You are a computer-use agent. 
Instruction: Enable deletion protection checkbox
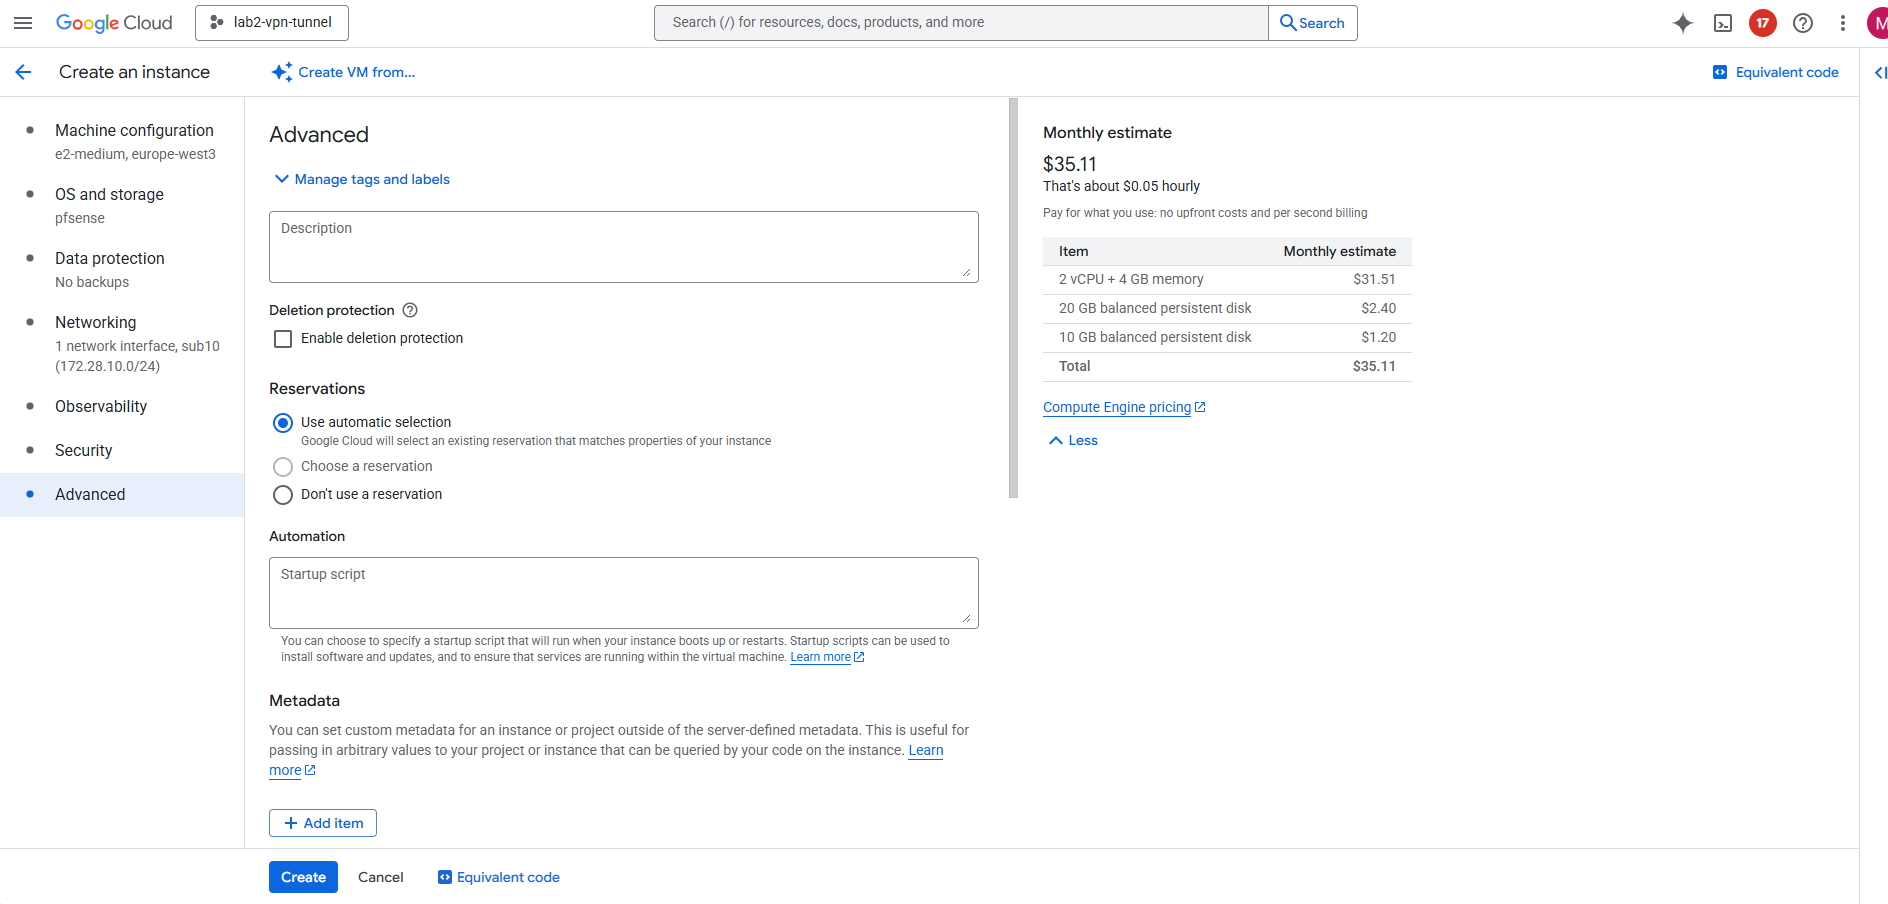coord(283,339)
